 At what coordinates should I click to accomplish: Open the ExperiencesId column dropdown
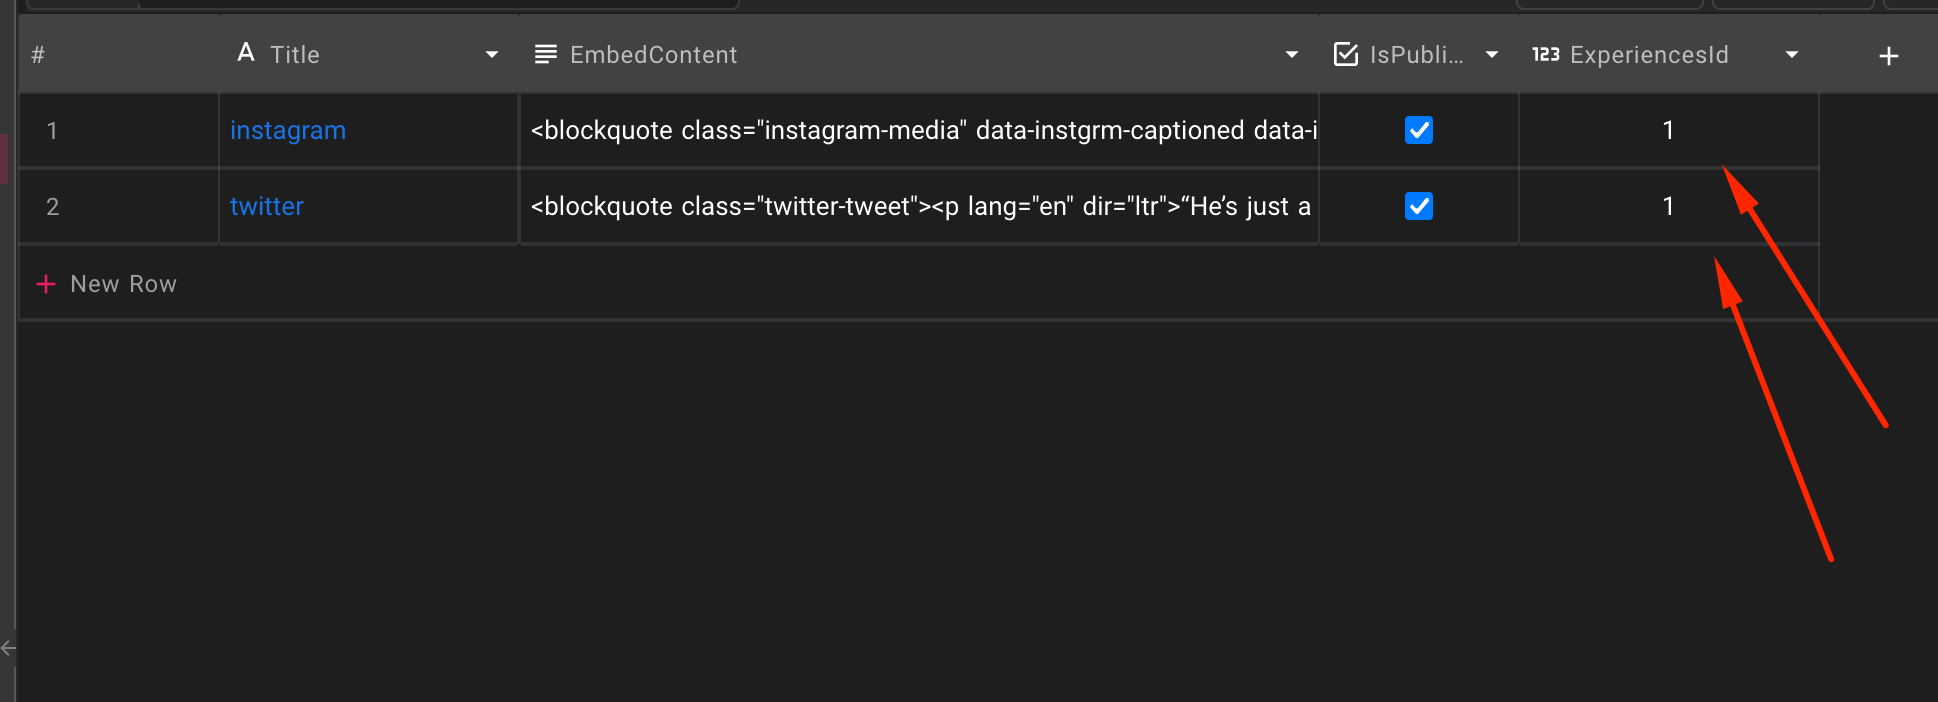[1791, 54]
